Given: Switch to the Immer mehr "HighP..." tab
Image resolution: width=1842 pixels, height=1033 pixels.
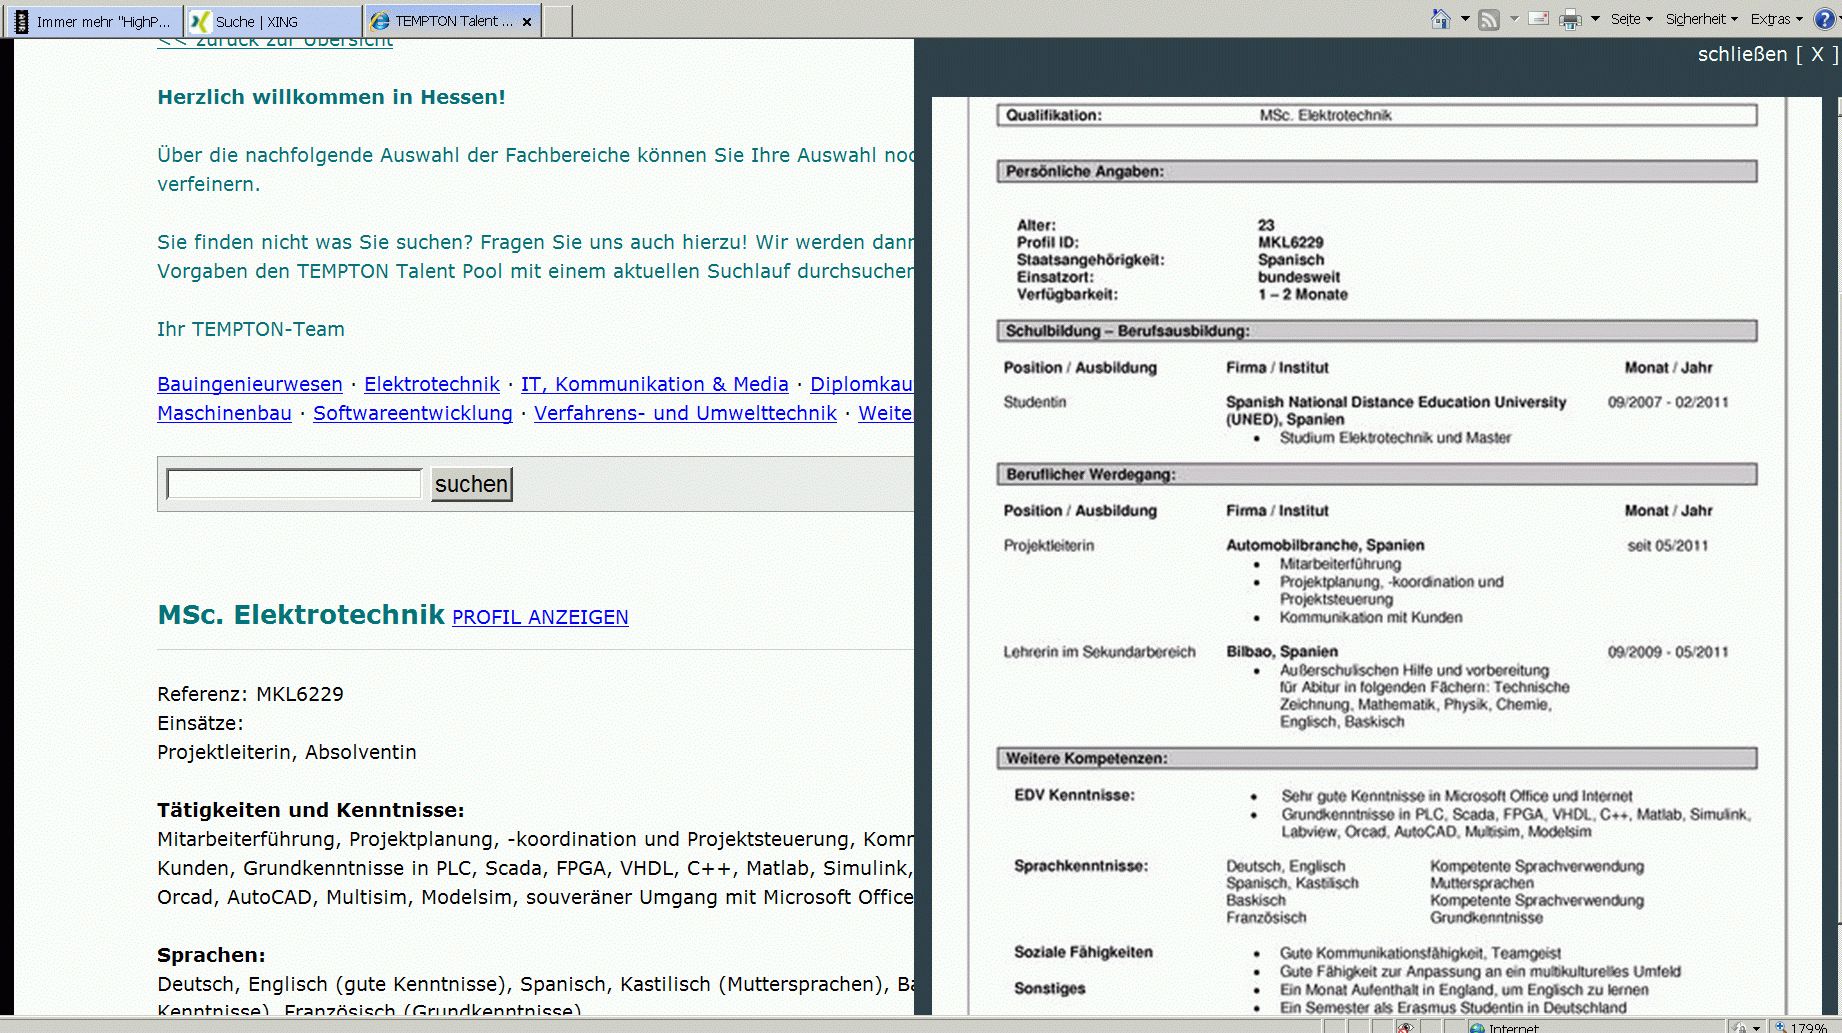Looking at the screenshot, I should (95, 21).
